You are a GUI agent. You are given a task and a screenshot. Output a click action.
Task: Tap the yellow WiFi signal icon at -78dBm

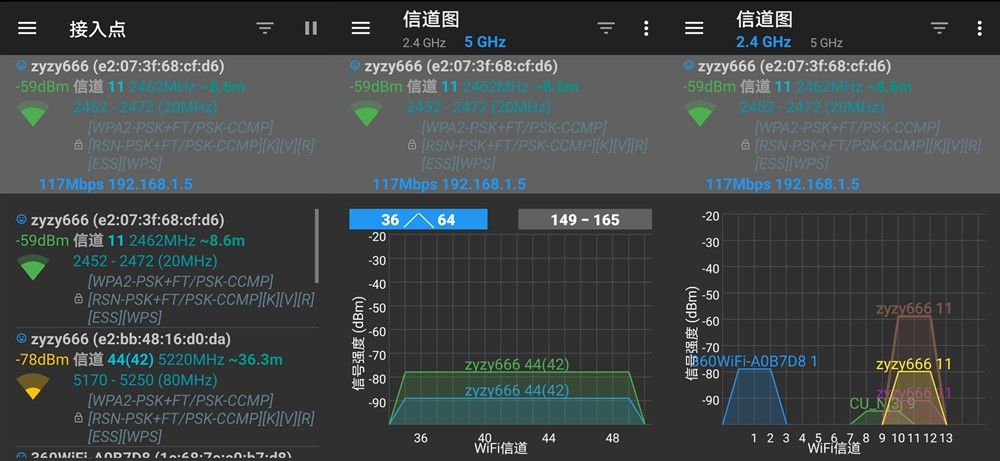click(x=33, y=386)
